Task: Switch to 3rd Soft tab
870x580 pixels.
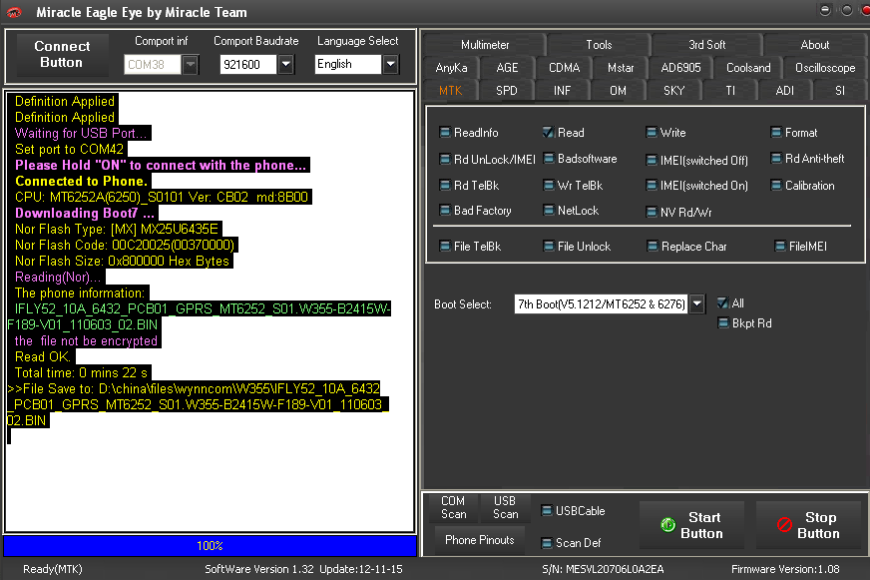Action: (x=706, y=45)
